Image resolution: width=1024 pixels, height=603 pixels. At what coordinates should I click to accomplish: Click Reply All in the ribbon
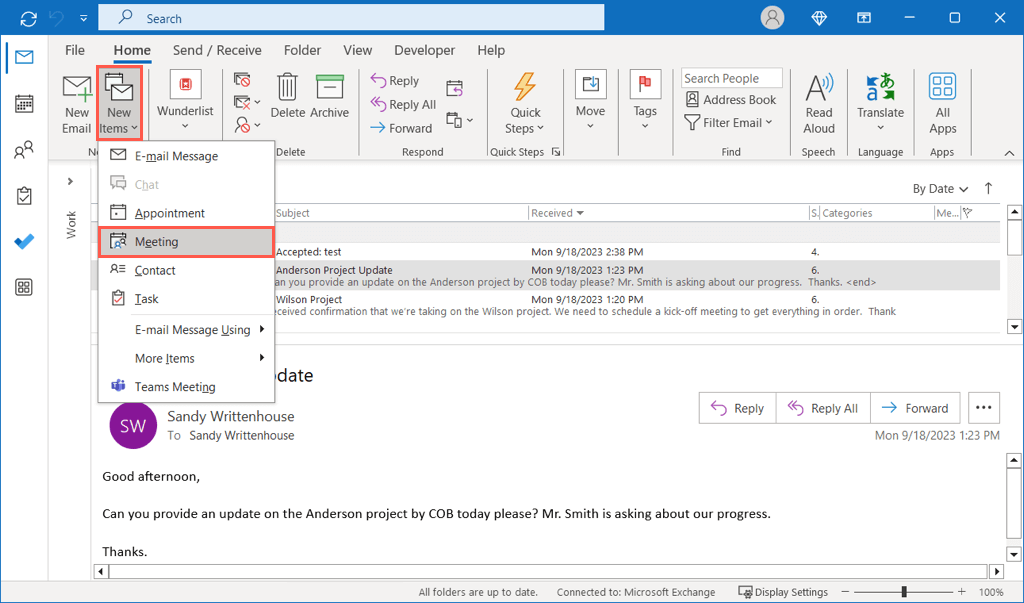tap(403, 105)
